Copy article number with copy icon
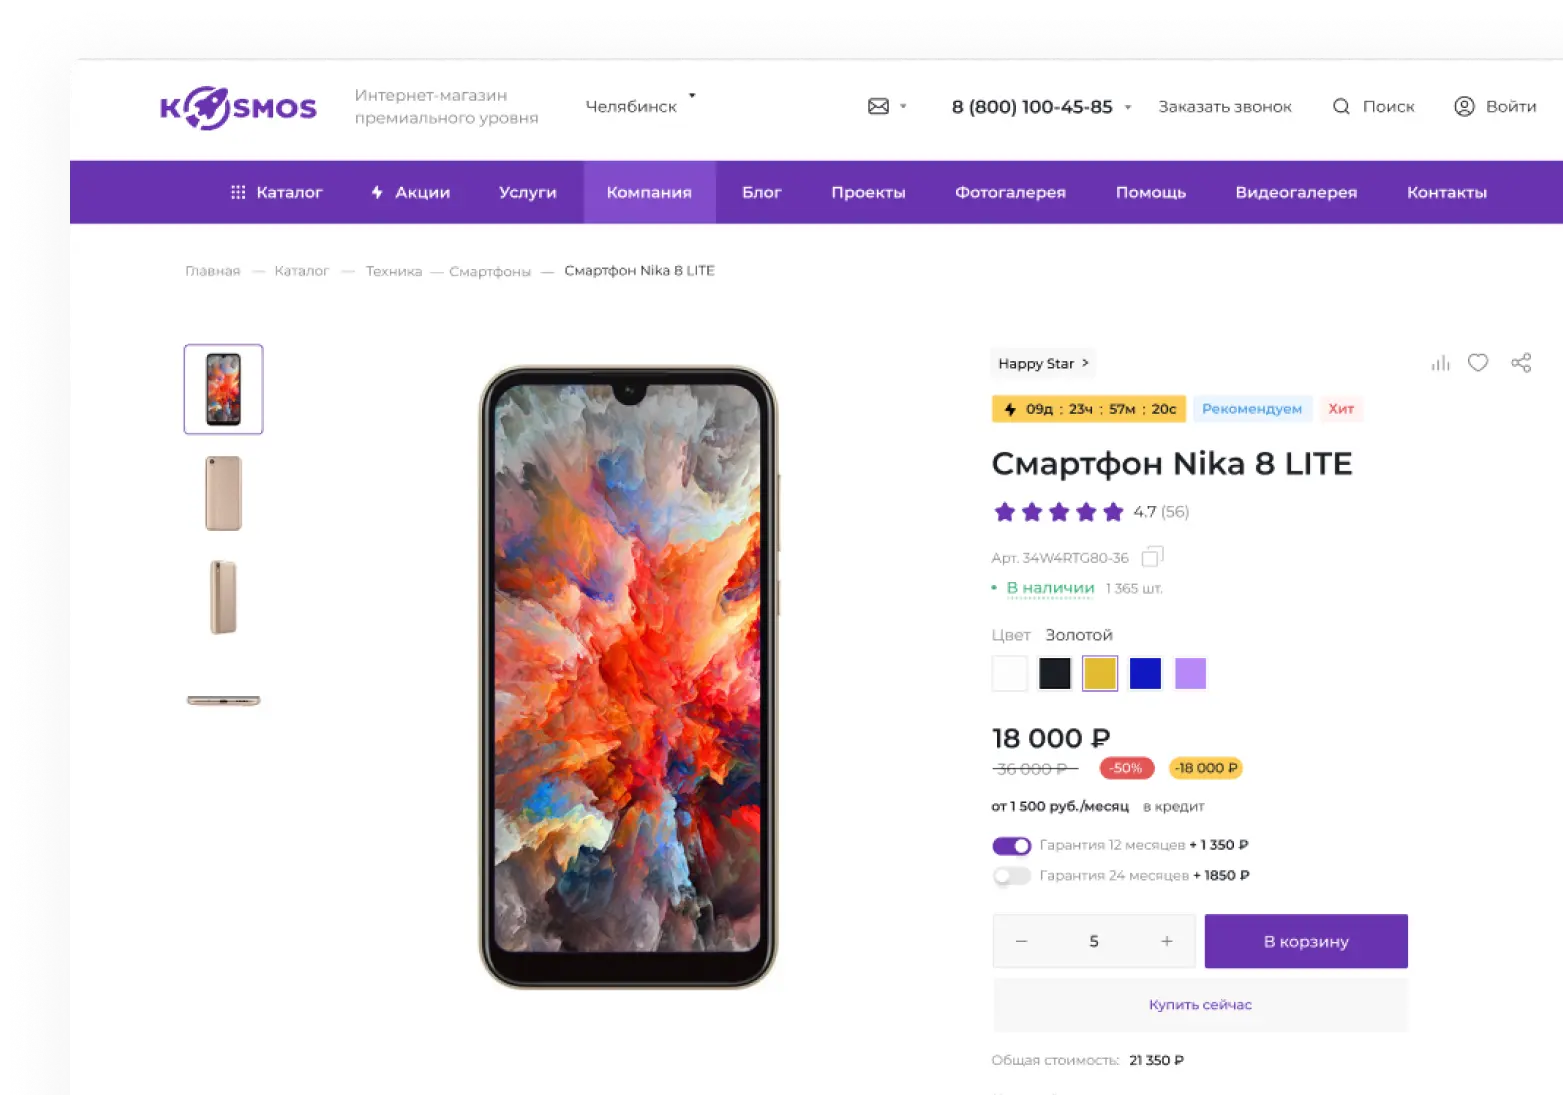1563x1095 pixels. [1152, 556]
